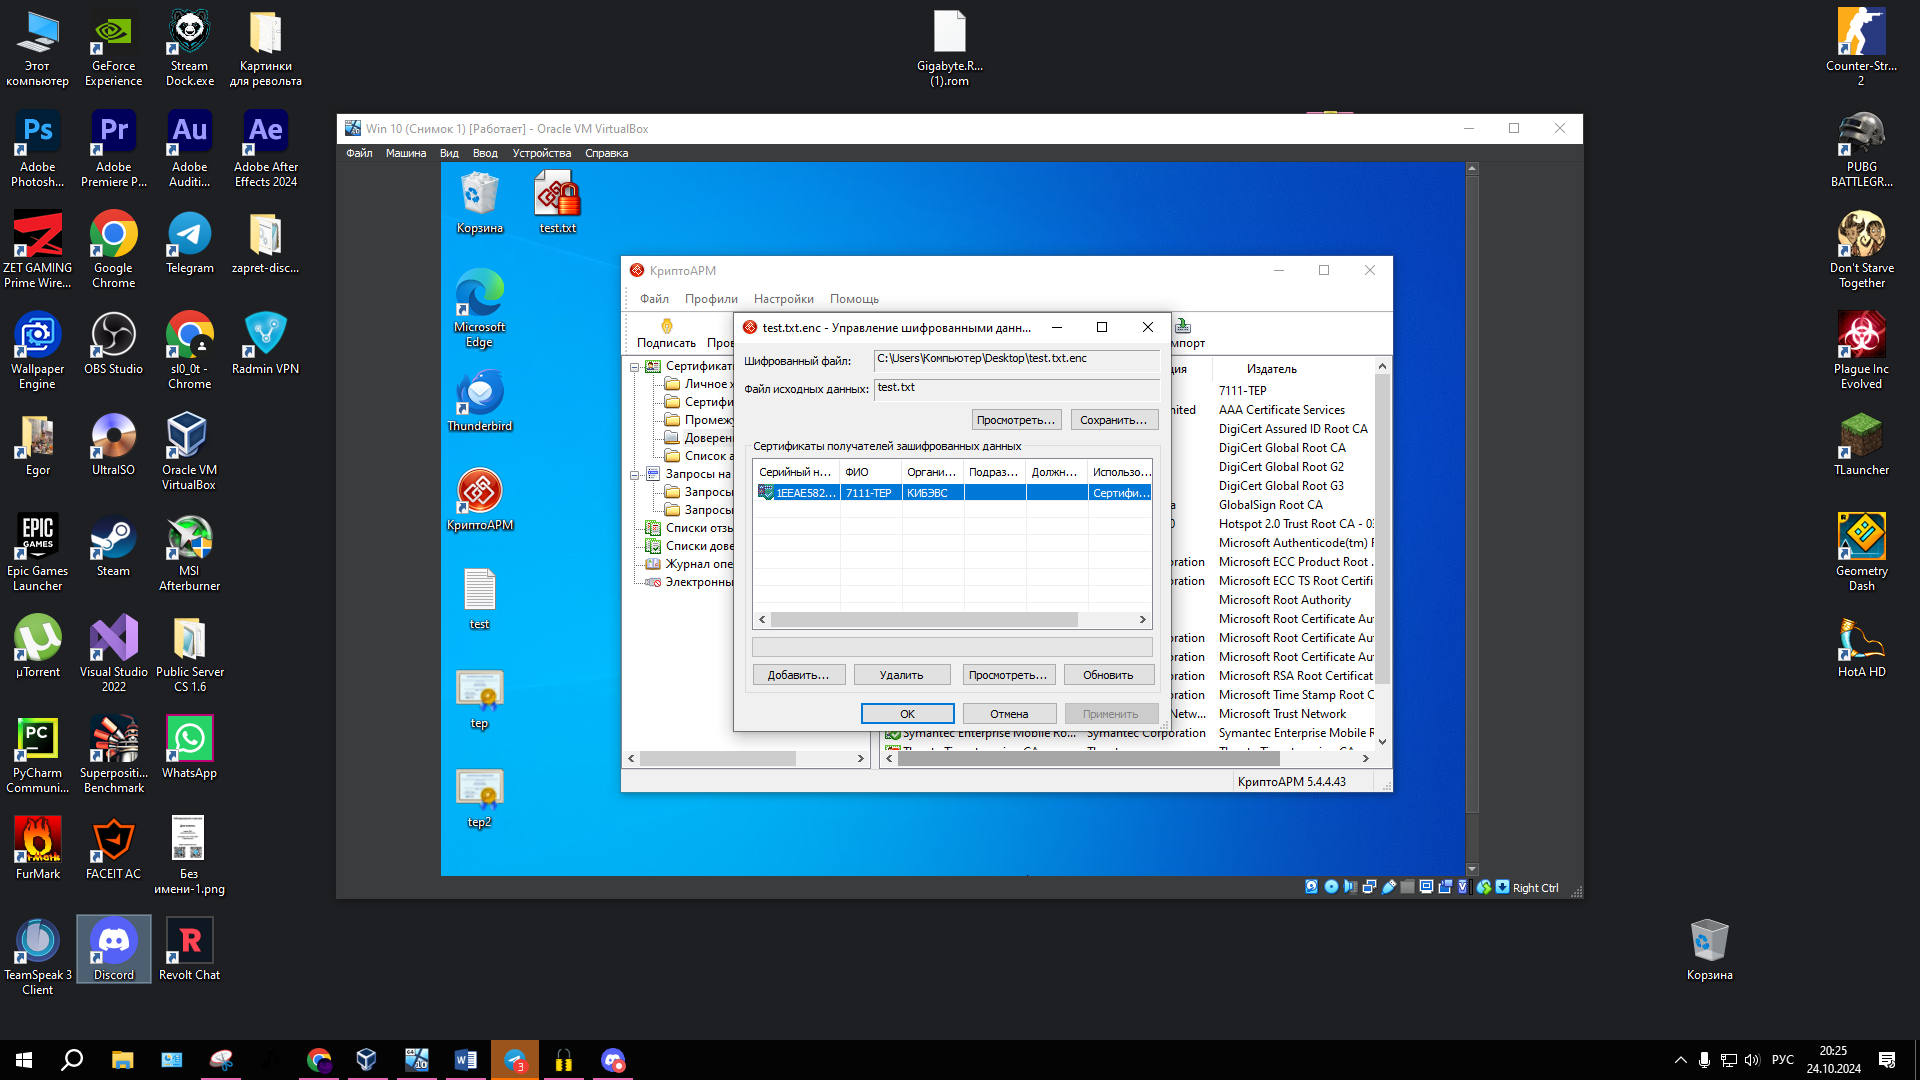Open Telegram from the host taskbar
Screen dimensions: 1920x1080
coord(515,1060)
